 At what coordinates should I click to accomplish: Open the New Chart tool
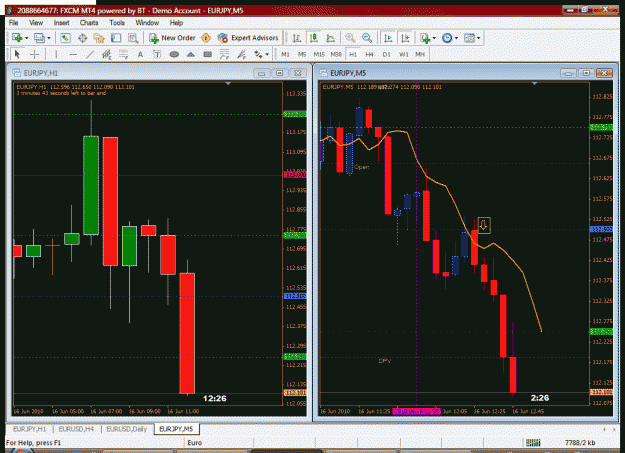click(17, 38)
